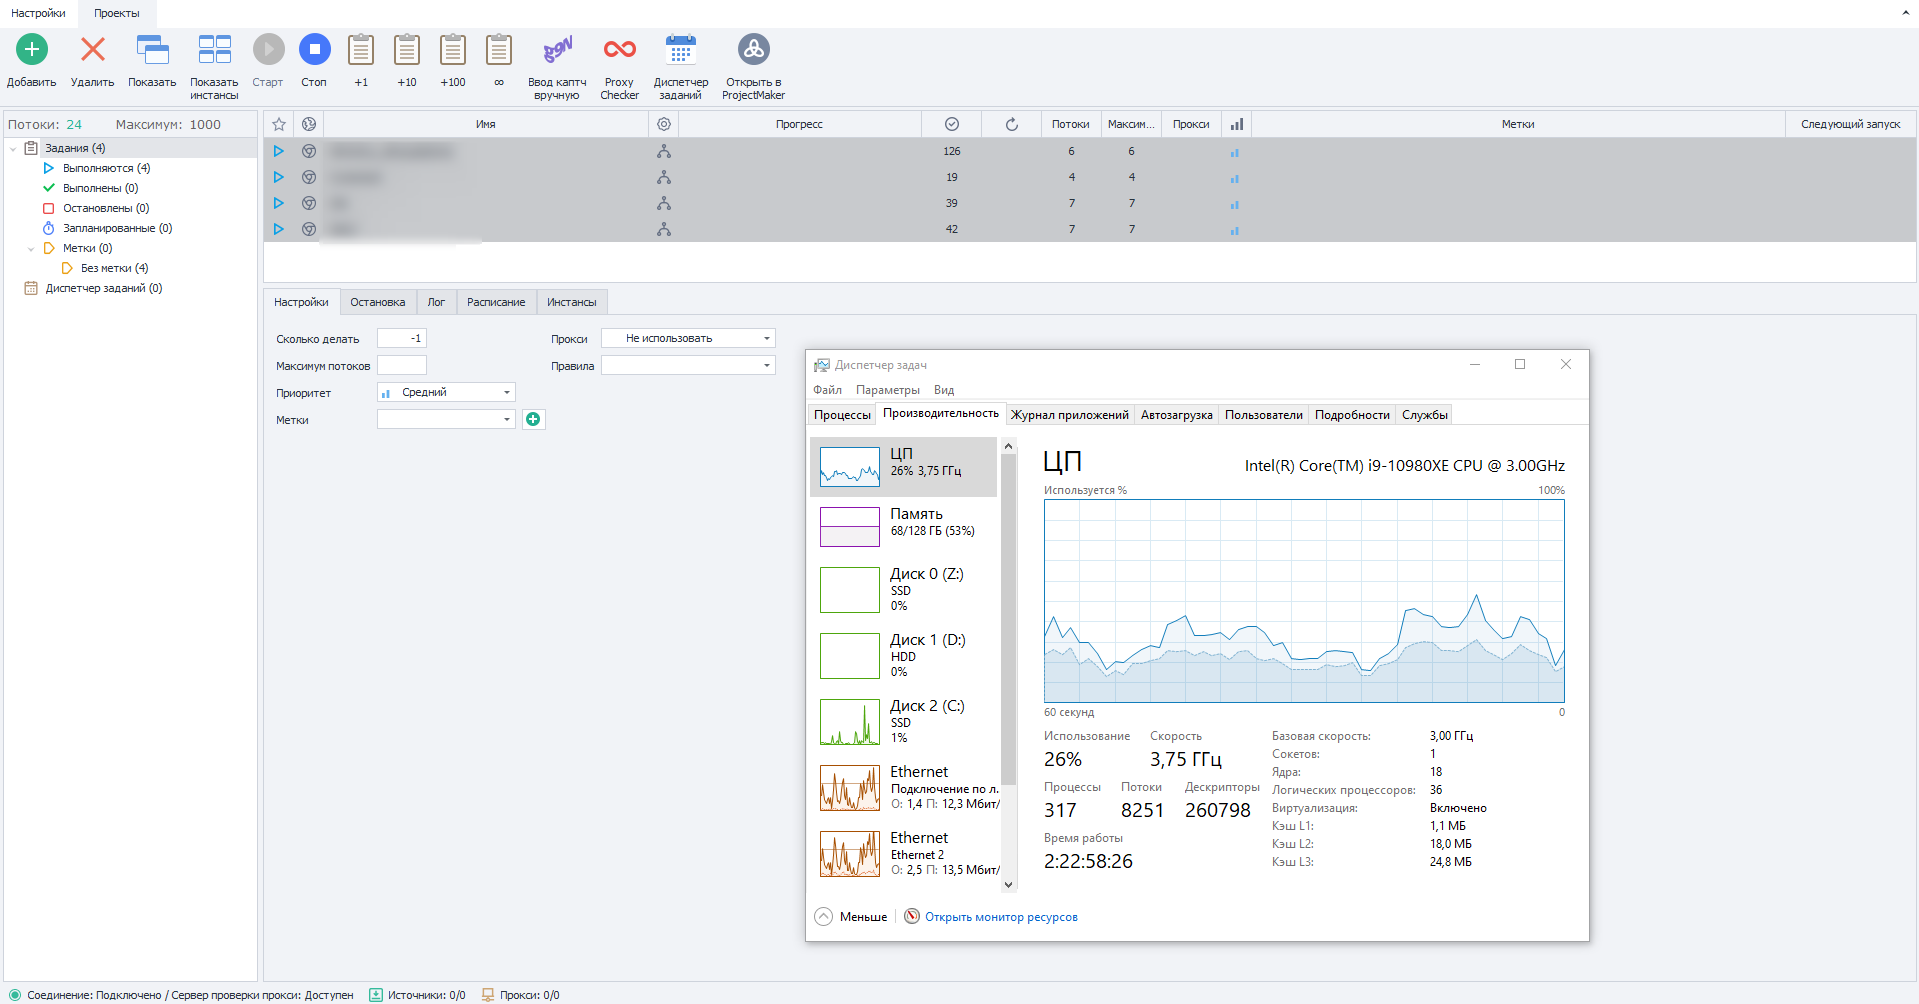Click play arrow of first task row

click(x=279, y=151)
